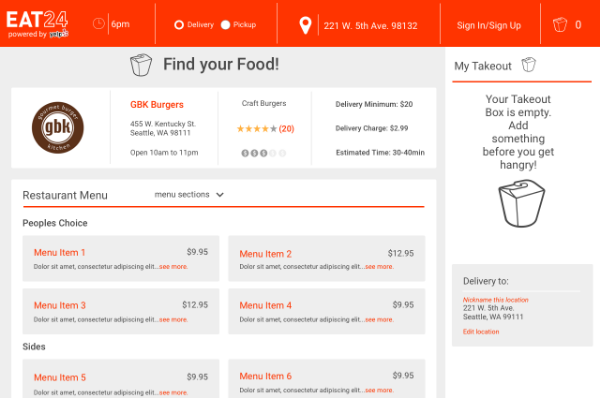
Task: Click the Estimated Time: 30-40min text
Action: [x=380, y=152]
